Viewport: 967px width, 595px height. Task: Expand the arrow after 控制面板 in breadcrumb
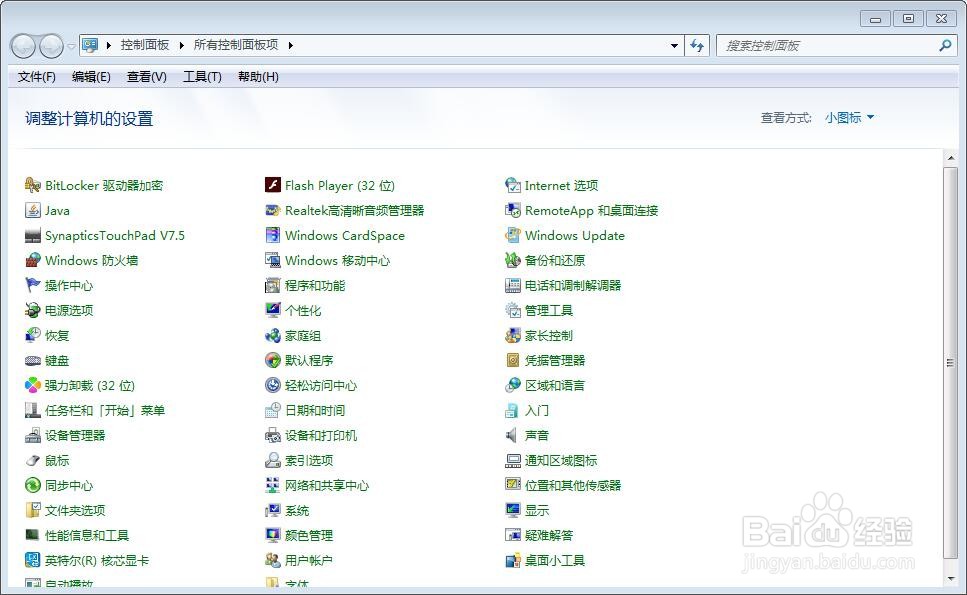181,45
